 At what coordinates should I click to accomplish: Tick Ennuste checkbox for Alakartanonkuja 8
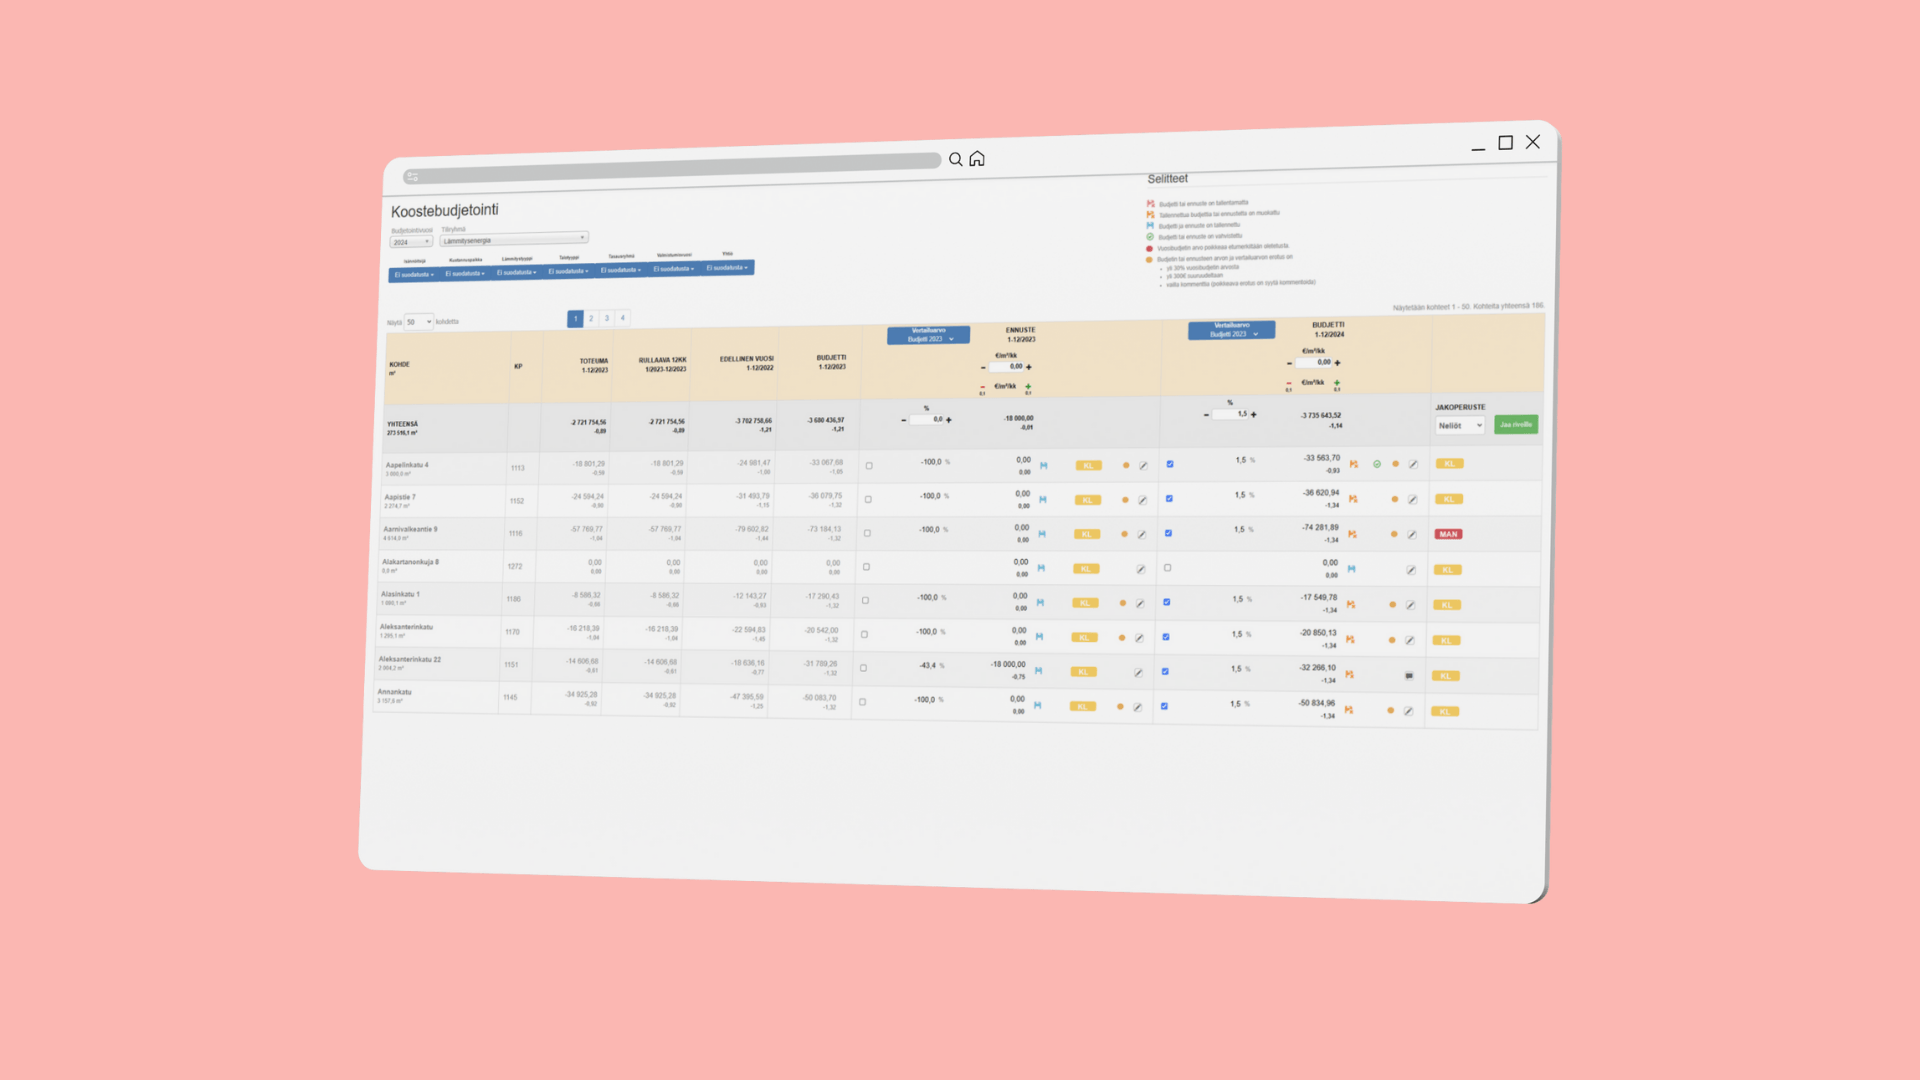(x=866, y=567)
